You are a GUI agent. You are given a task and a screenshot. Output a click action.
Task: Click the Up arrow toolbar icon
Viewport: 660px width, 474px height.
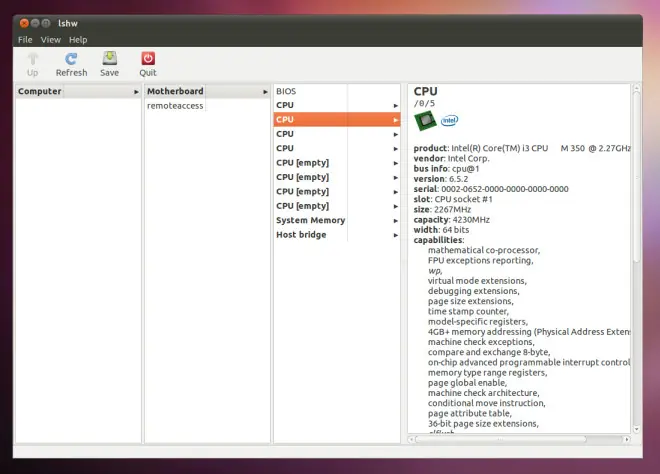tap(33, 59)
